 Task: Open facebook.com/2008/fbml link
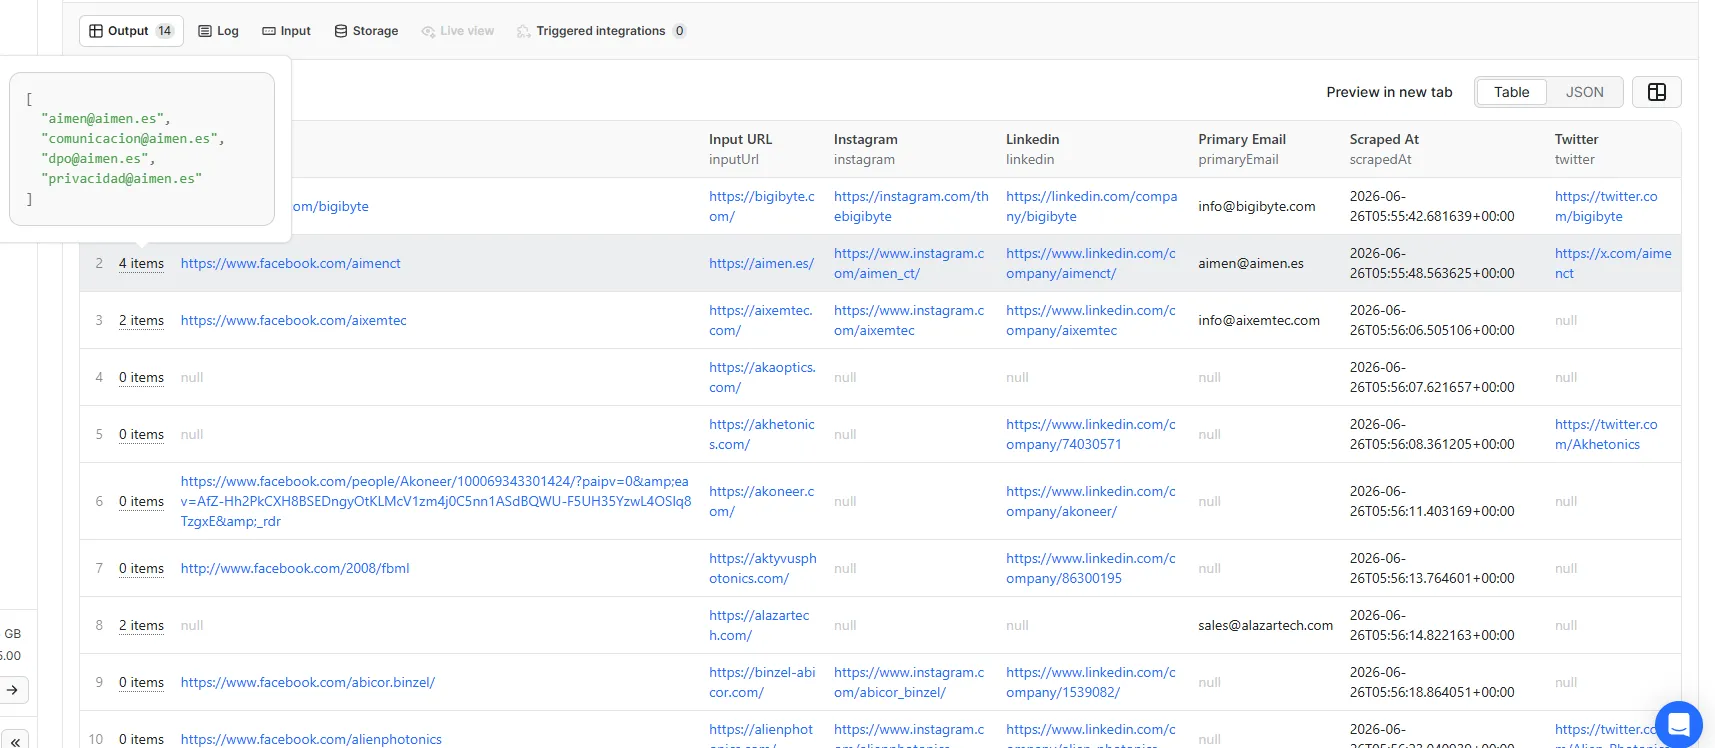295,568
